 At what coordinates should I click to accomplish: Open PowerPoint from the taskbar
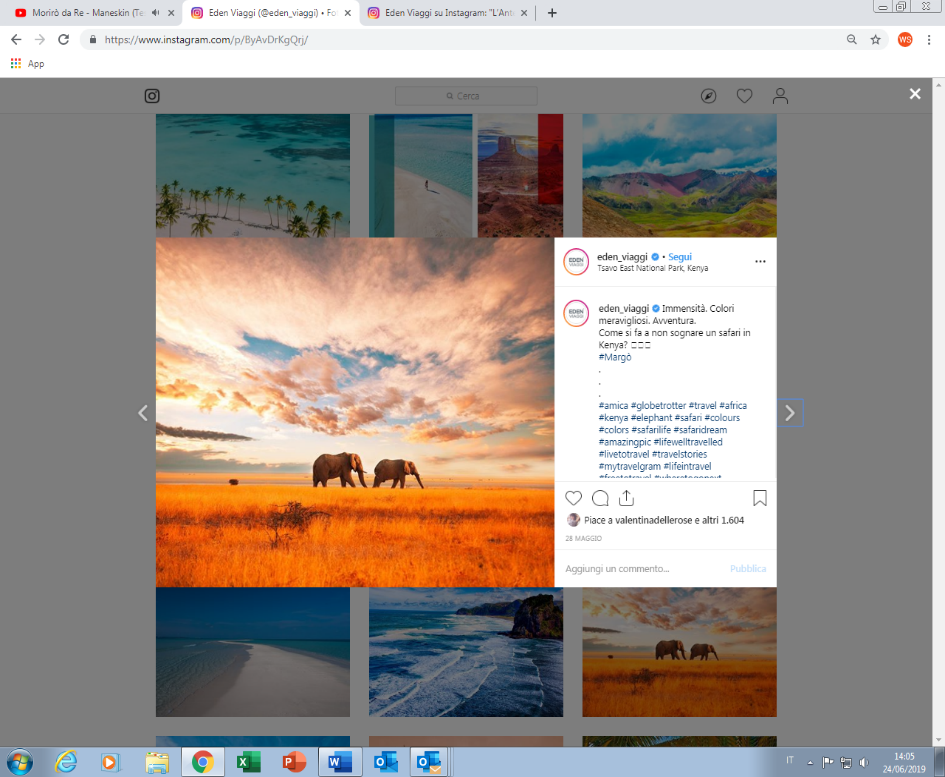[x=294, y=763]
